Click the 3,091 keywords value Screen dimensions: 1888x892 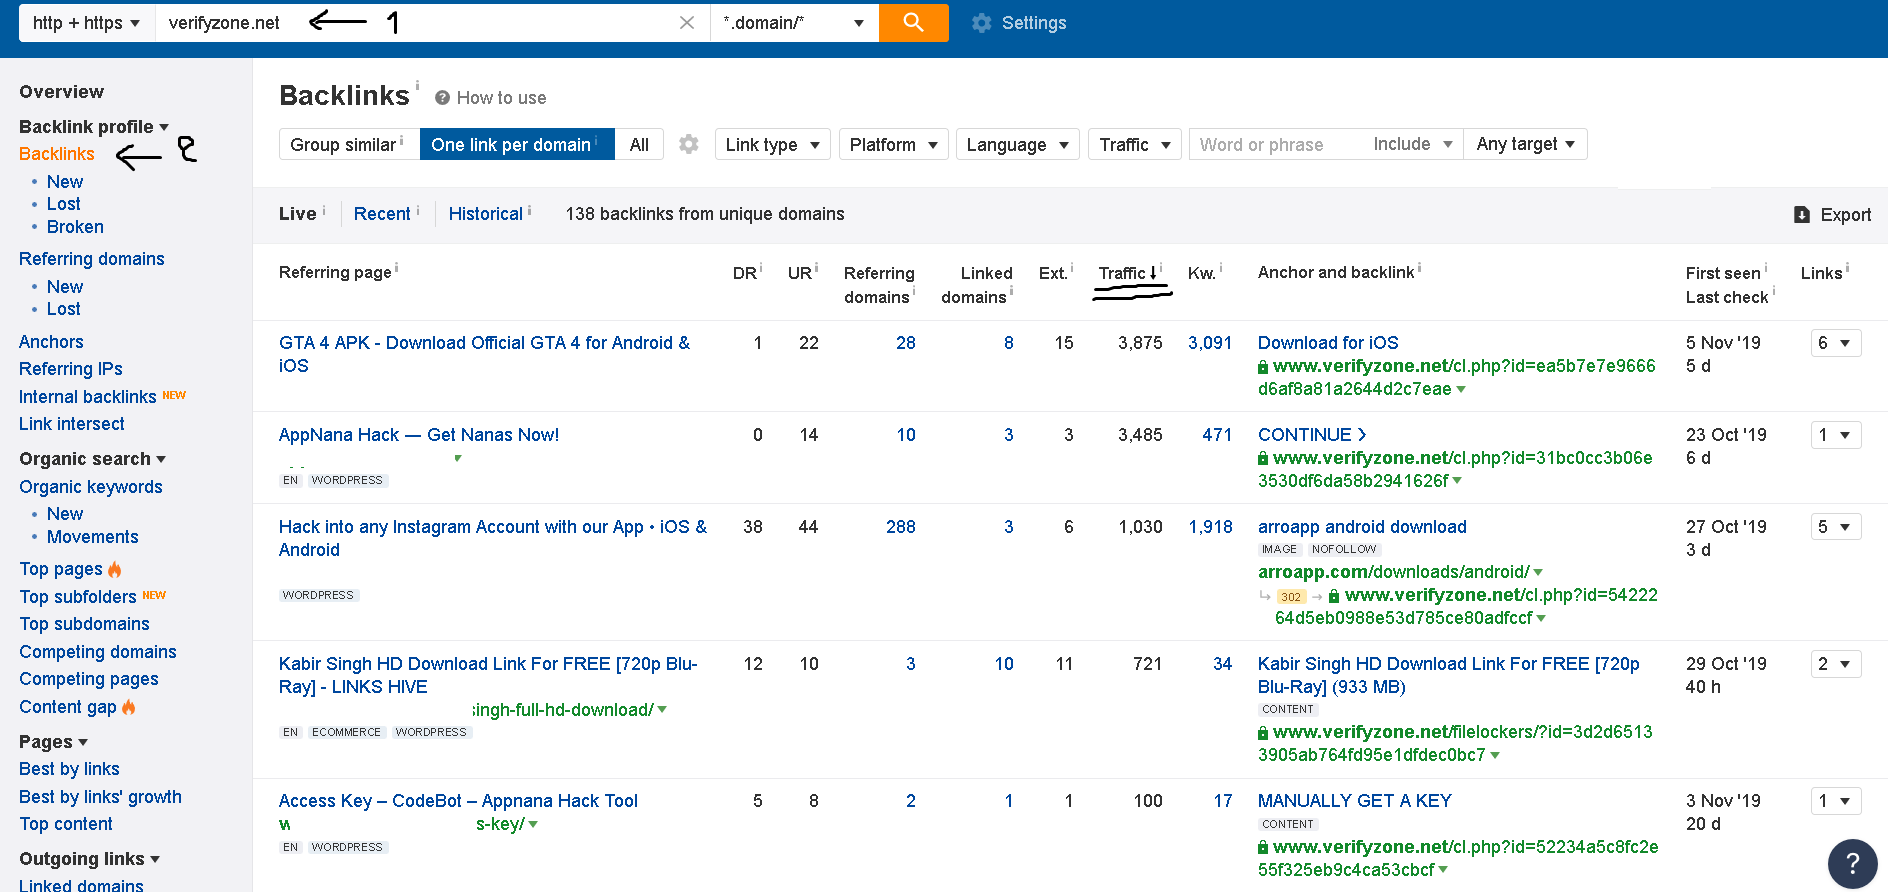click(1210, 343)
